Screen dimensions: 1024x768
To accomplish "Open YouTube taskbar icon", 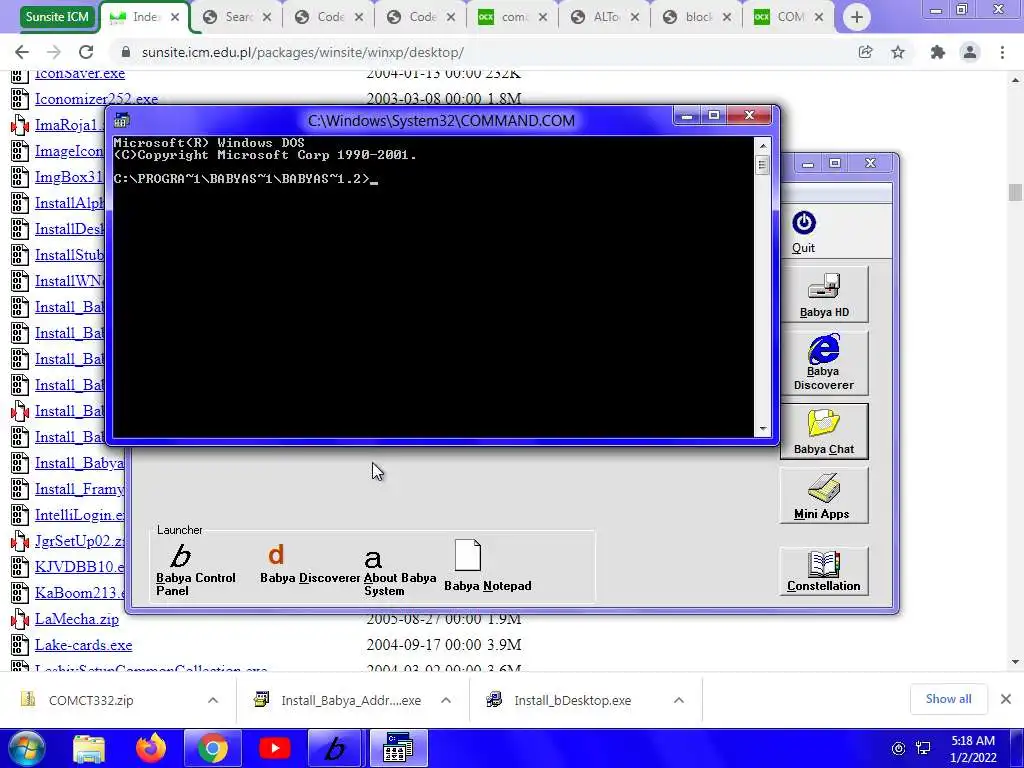I will [x=274, y=748].
